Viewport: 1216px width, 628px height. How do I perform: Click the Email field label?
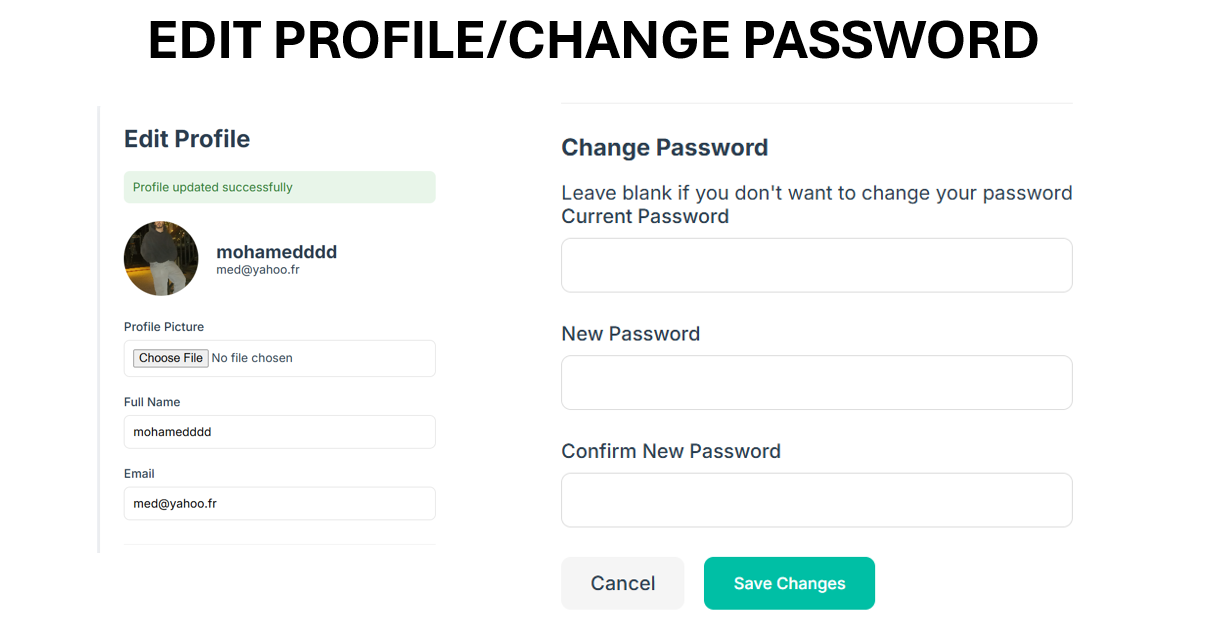coord(139,474)
